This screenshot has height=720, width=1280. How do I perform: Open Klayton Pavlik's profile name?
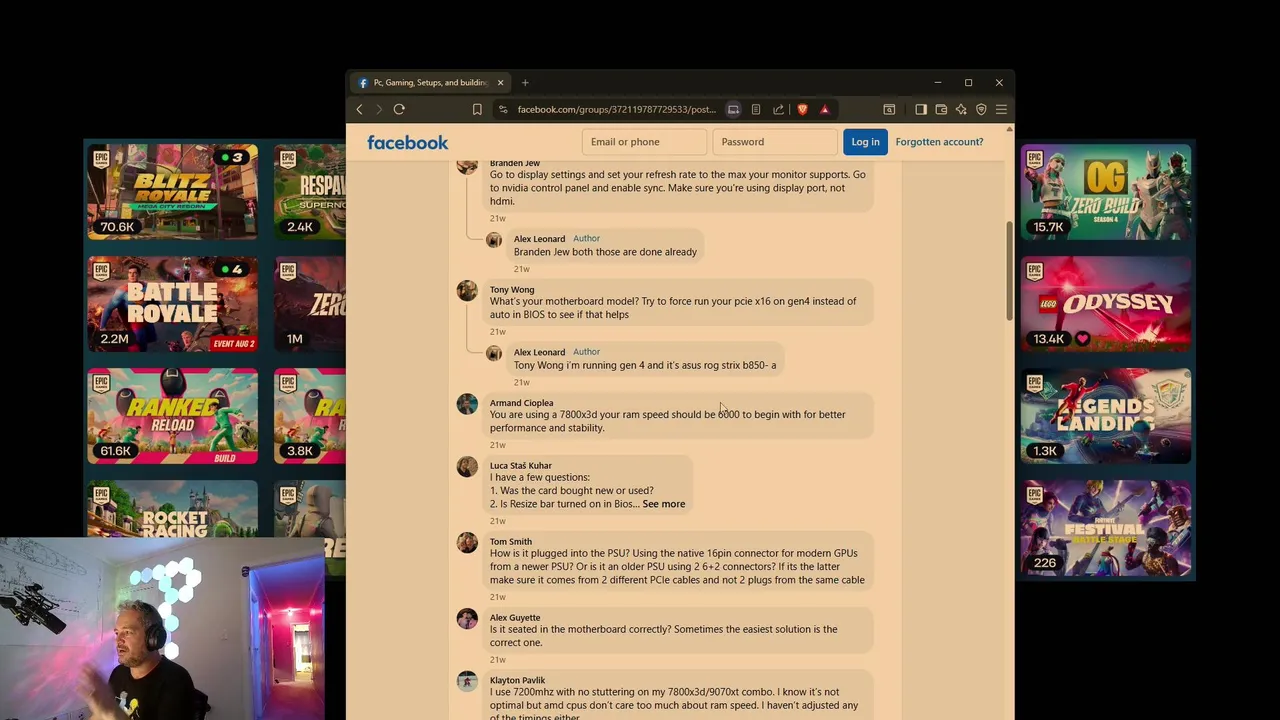517,681
